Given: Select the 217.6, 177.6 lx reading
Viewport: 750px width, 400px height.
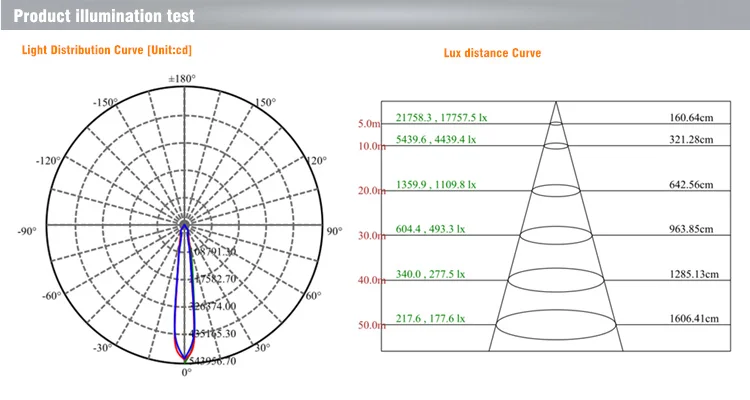Looking at the screenshot, I should click(x=432, y=318).
